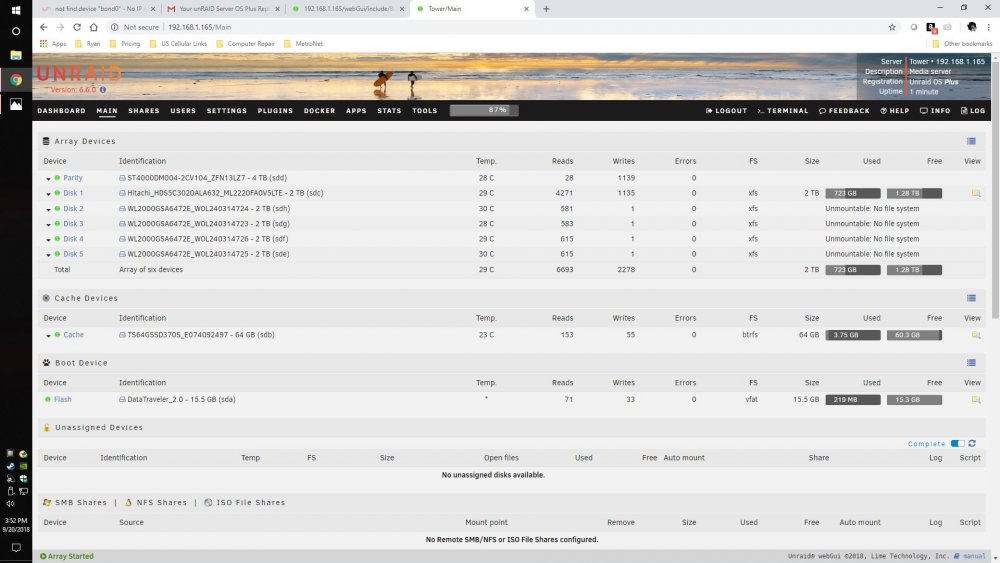Click Chrome reload page button
Viewport: 1000px width, 563px height.
(77, 27)
